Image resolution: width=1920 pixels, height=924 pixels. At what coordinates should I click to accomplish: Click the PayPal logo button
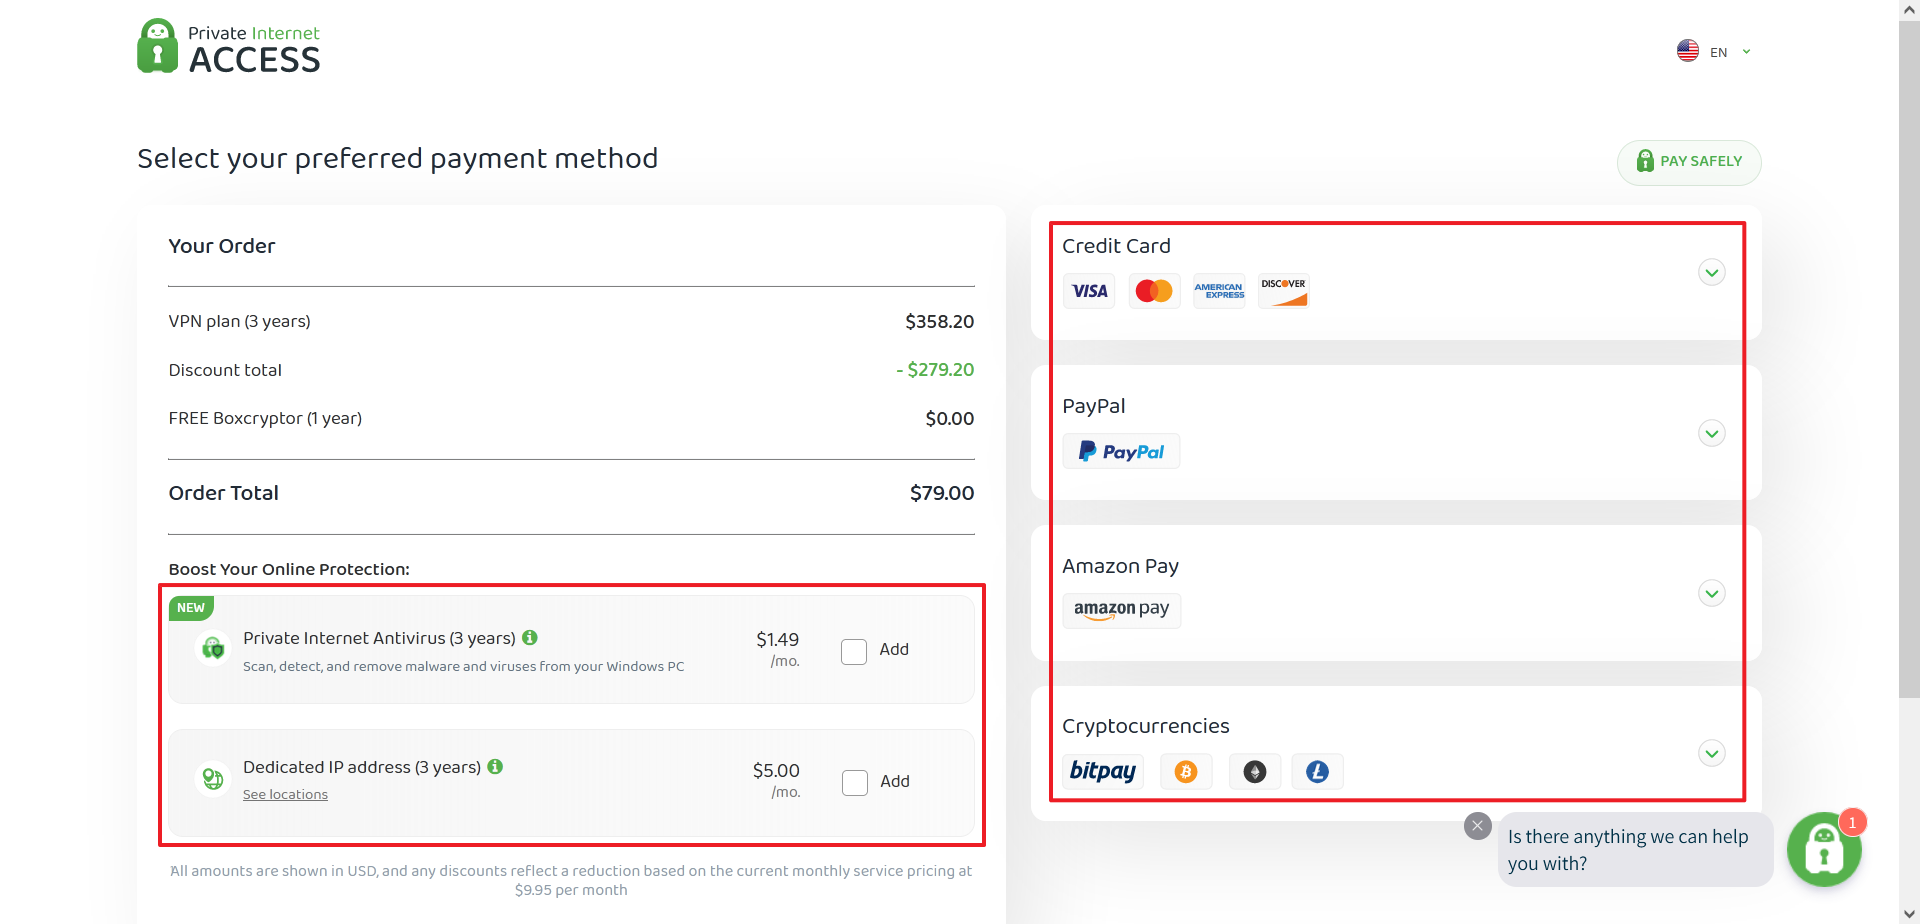[x=1121, y=451]
